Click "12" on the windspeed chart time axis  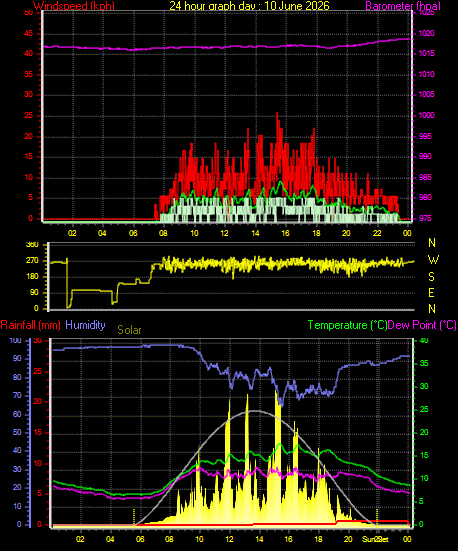pos(225,233)
